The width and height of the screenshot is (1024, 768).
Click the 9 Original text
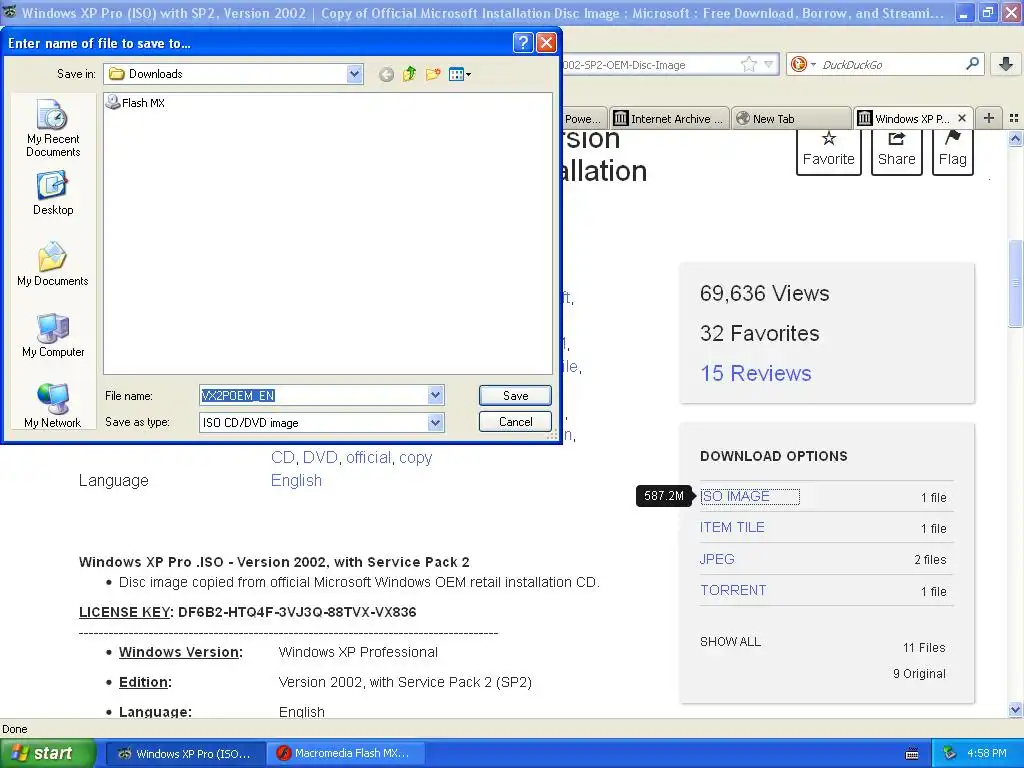pos(919,674)
